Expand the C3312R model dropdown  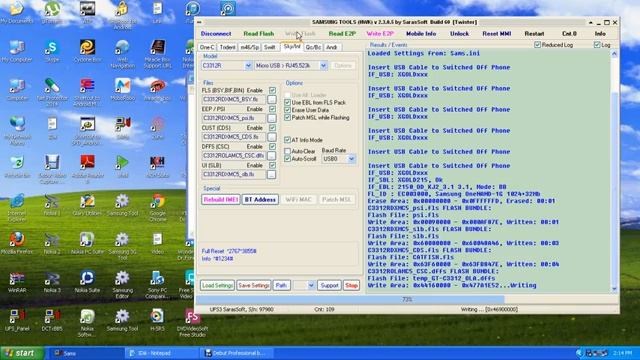(x=248, y=66)
